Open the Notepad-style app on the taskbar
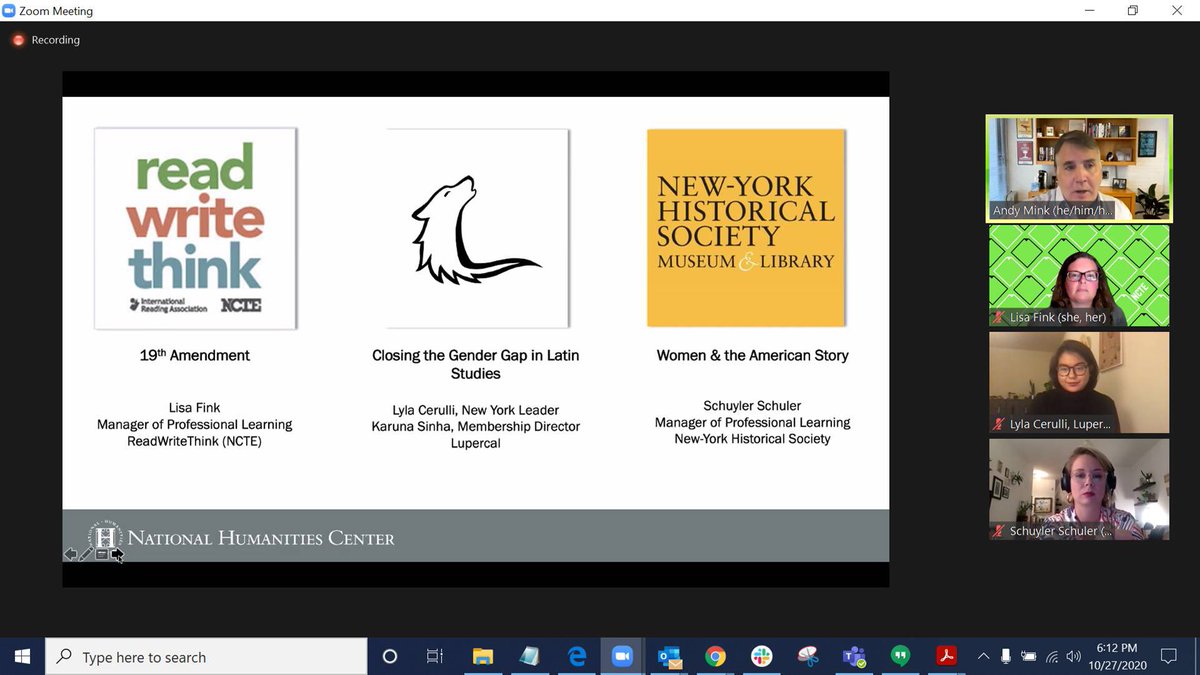This screenshot has height=675, width=1200. [529, 657]
